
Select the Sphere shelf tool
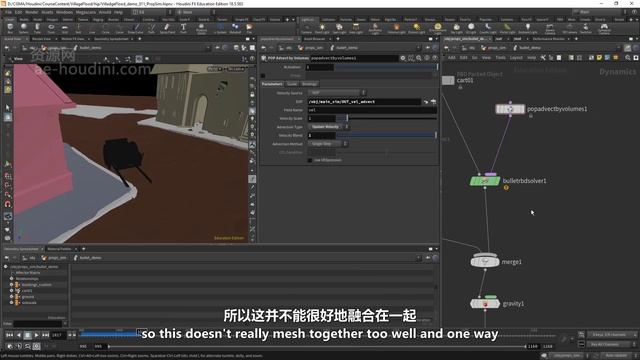(24, 28)
